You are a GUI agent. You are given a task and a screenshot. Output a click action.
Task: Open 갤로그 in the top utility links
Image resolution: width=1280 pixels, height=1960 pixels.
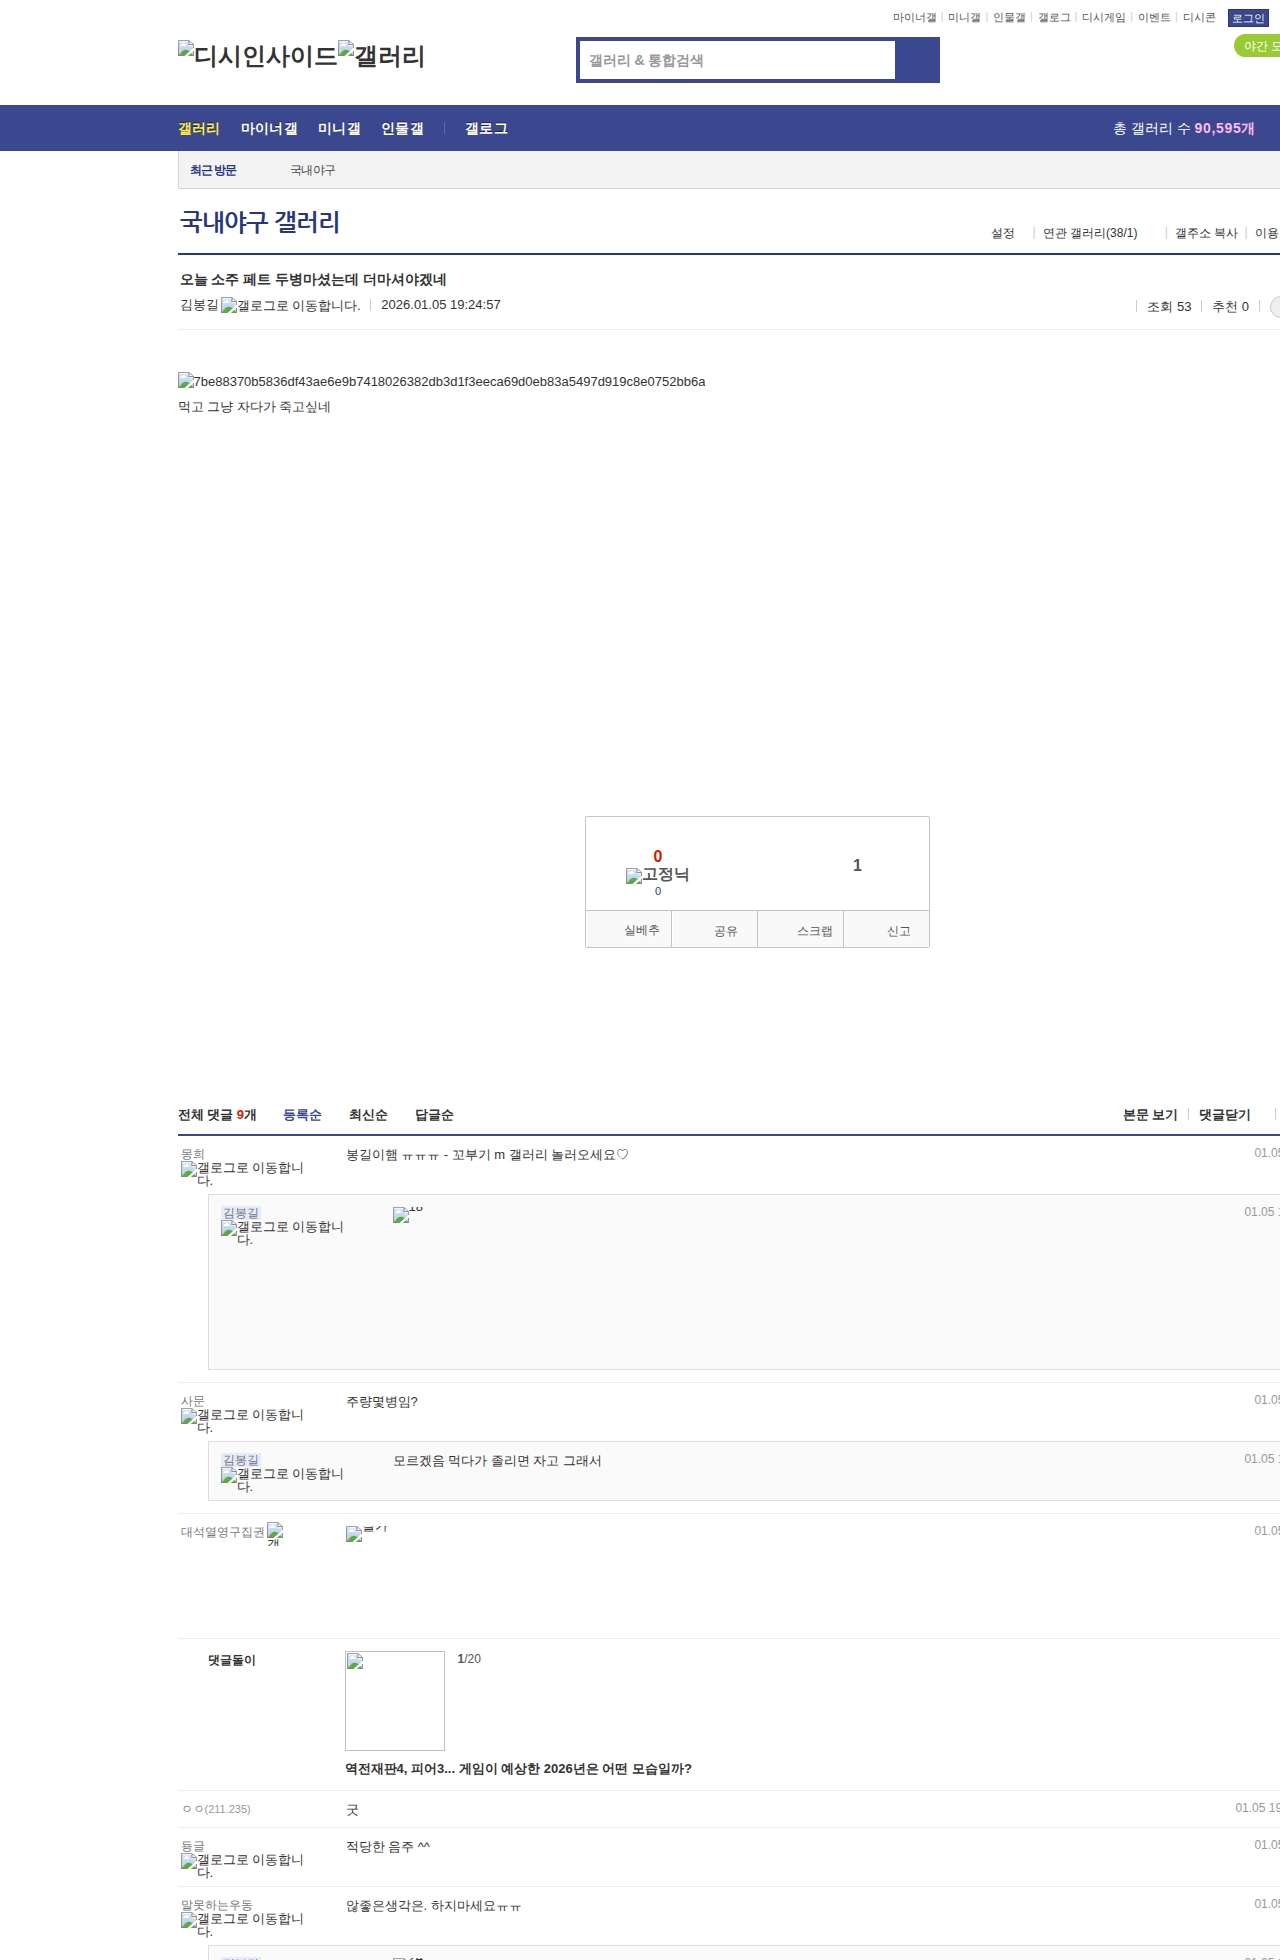(x=1054, y=18)
